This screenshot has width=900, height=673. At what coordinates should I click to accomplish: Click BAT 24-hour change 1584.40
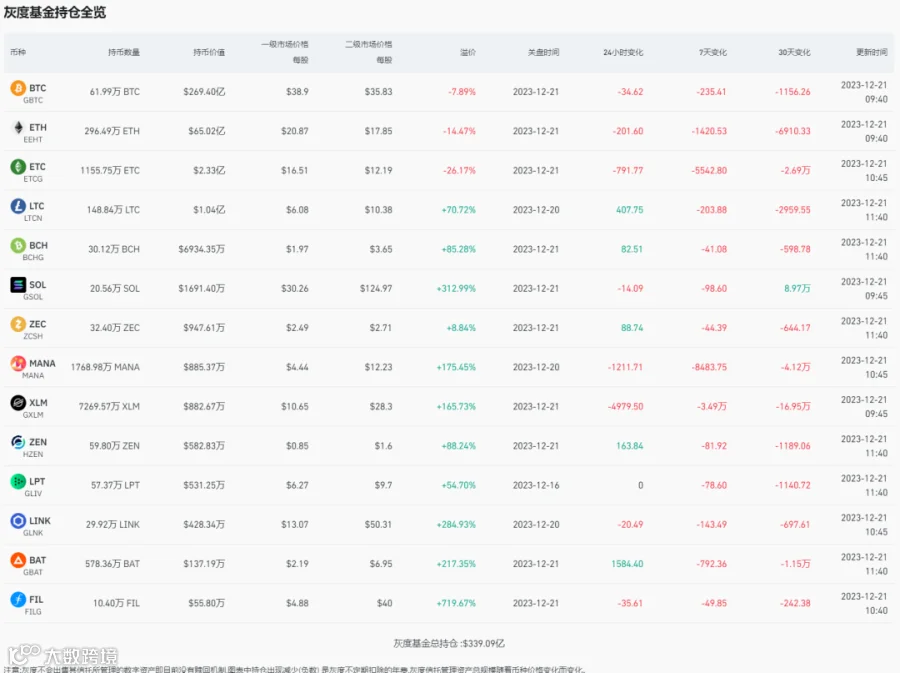627,564
